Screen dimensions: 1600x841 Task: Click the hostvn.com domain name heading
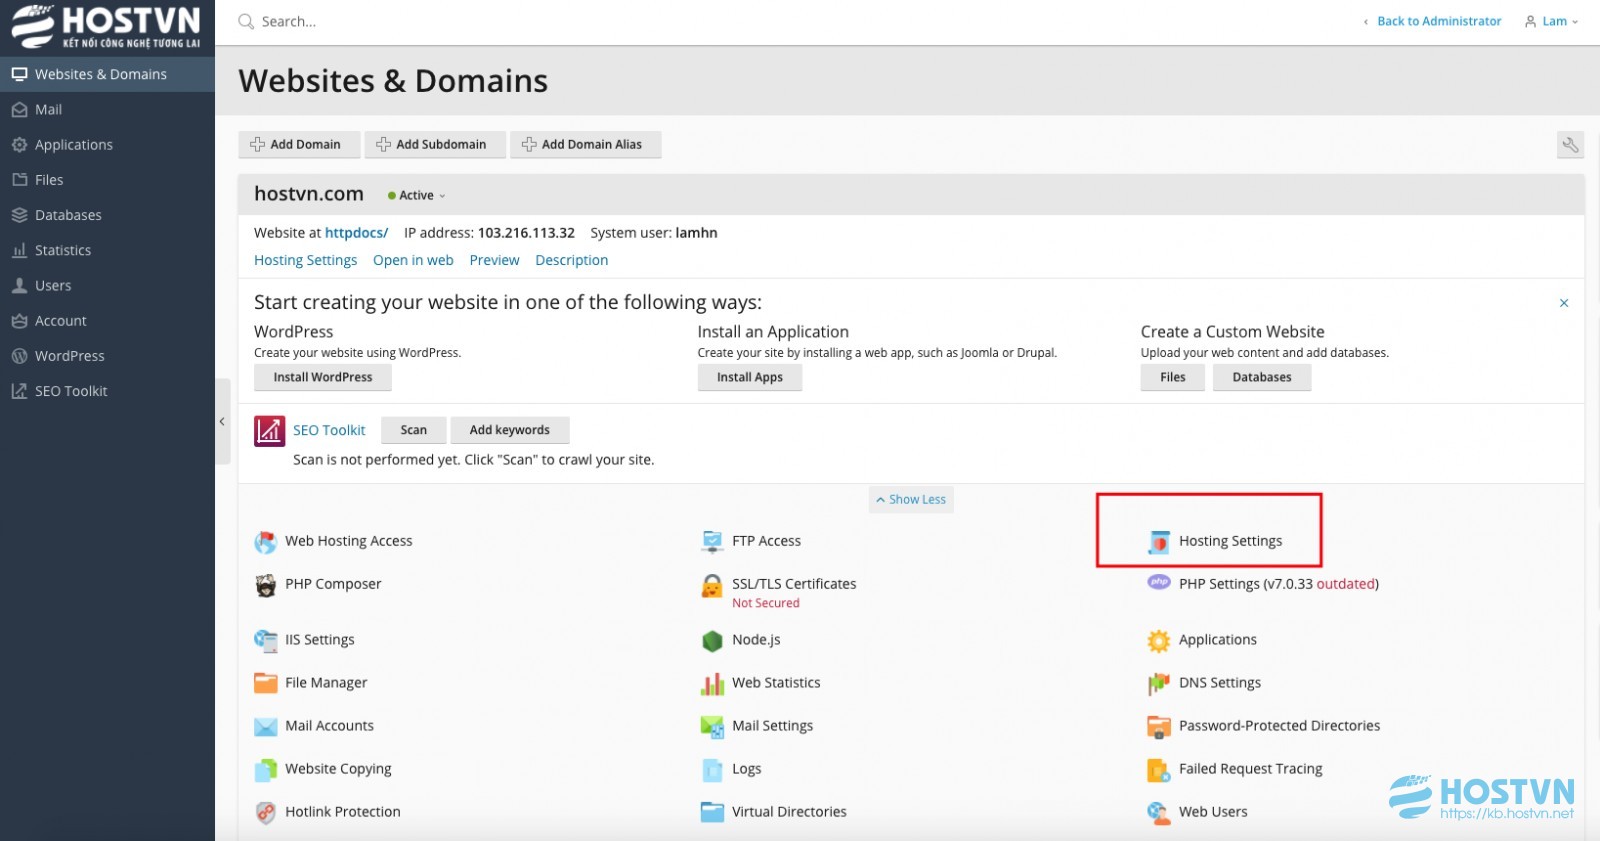click(309, 194)
